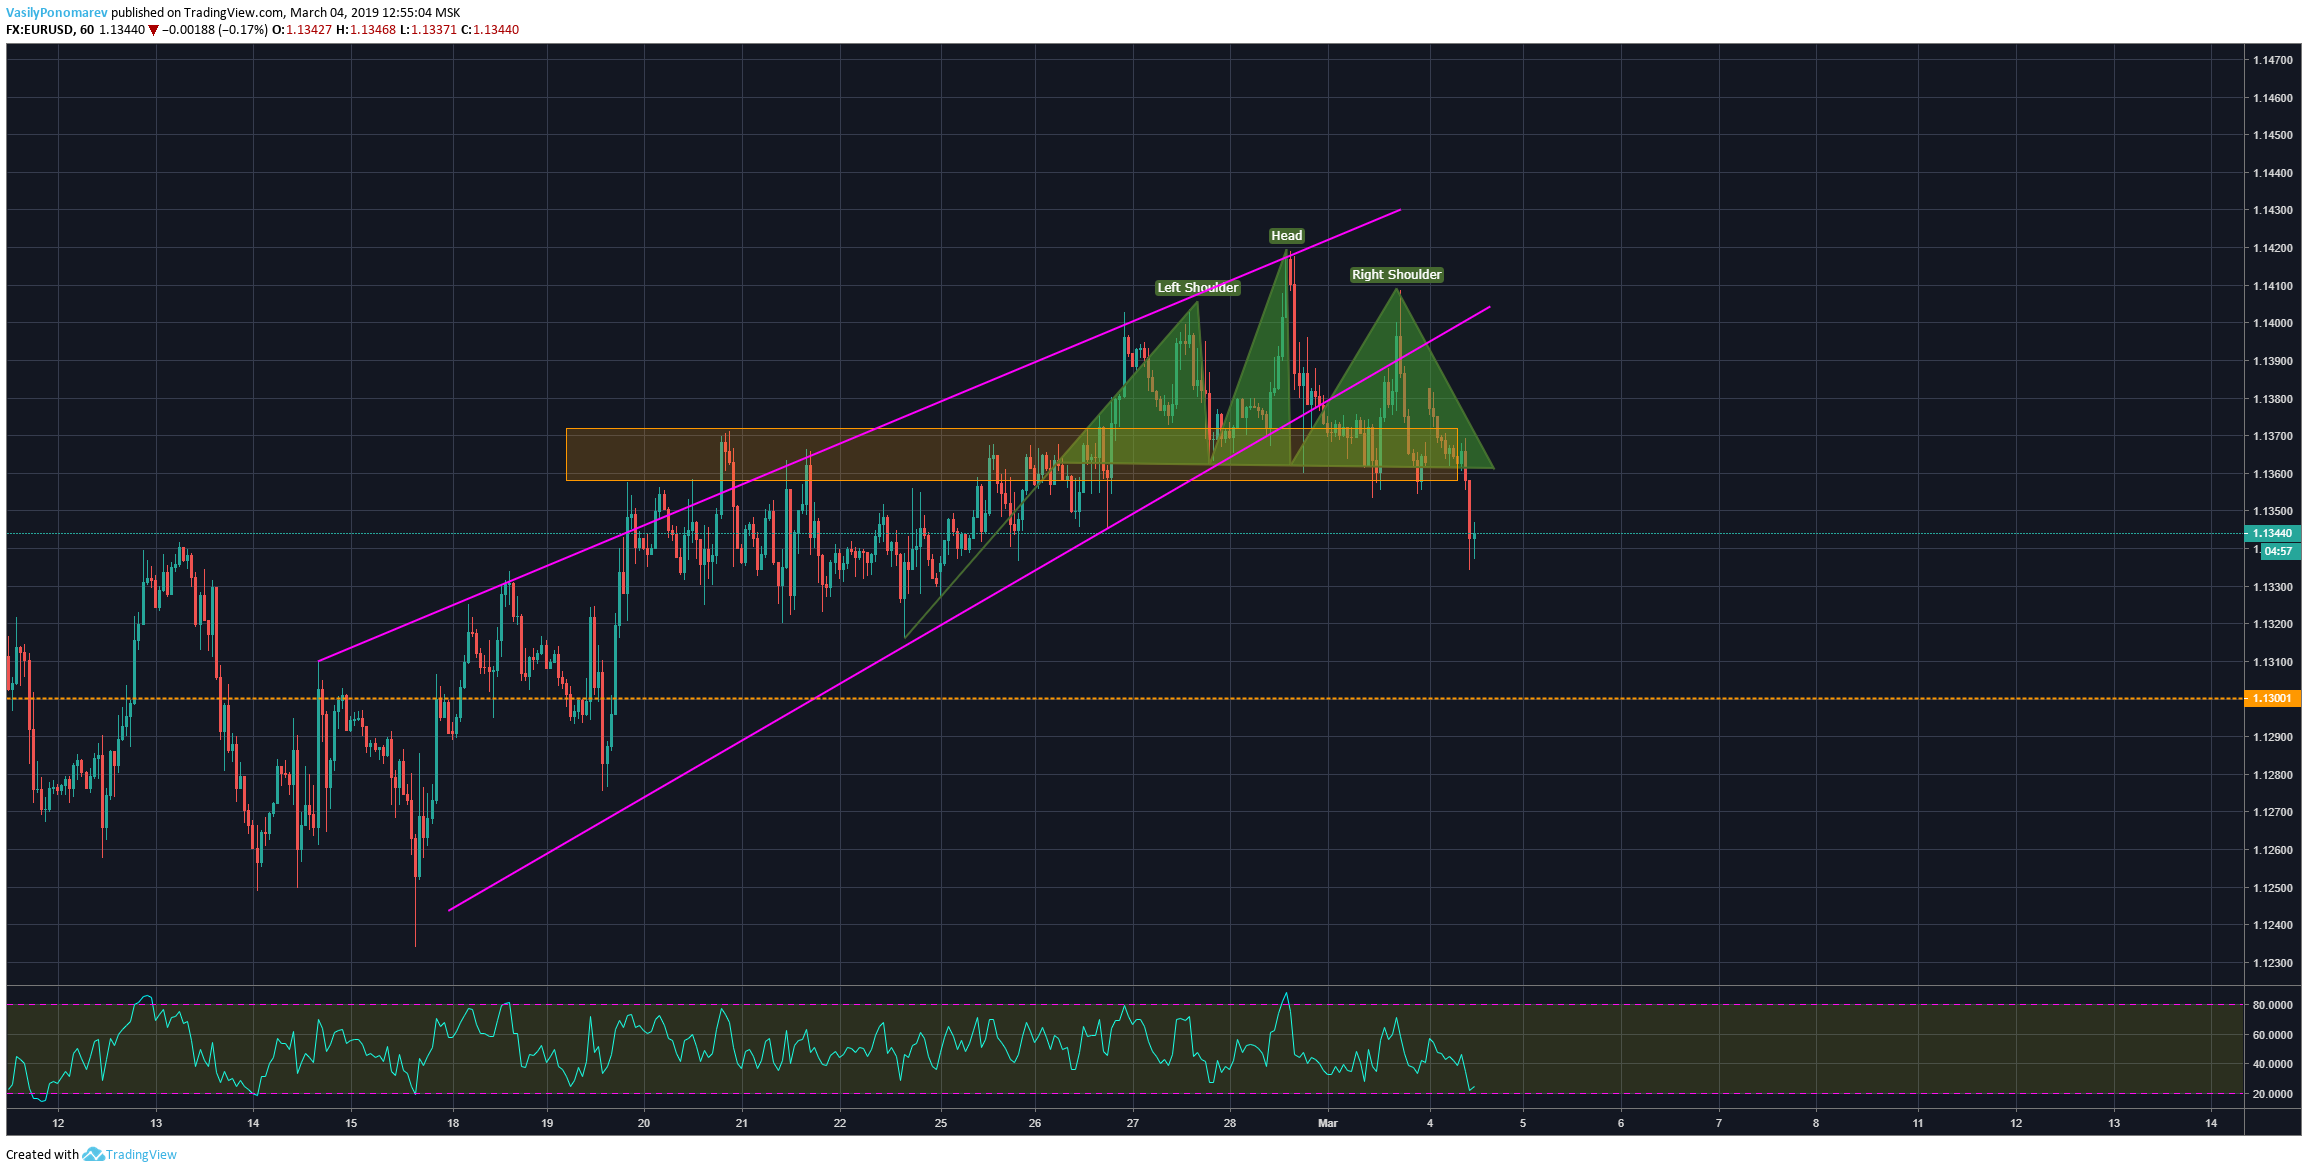
Task: Open the VasilyPonomarev author profile link
Action: pos(57,13)
